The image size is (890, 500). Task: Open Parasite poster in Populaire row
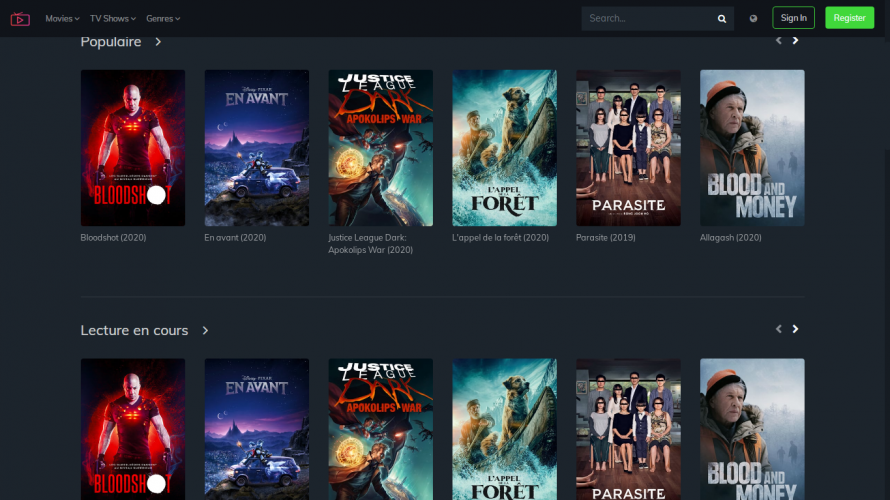(x=628, y=148)
